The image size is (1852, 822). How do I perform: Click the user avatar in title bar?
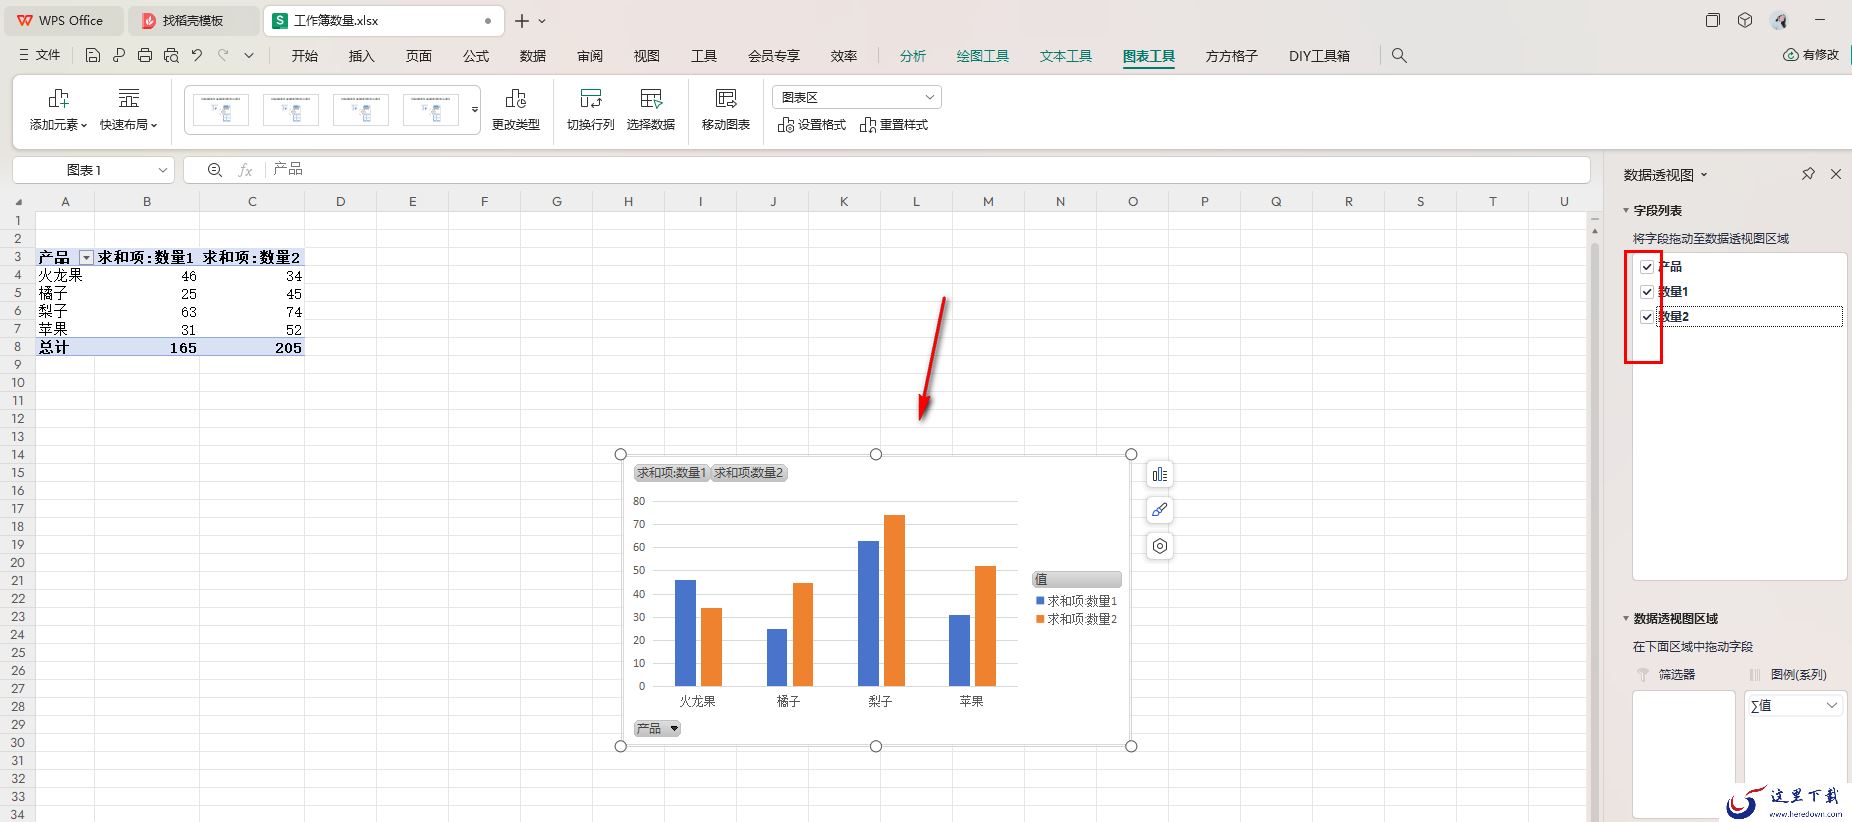tap(1780, 20)
